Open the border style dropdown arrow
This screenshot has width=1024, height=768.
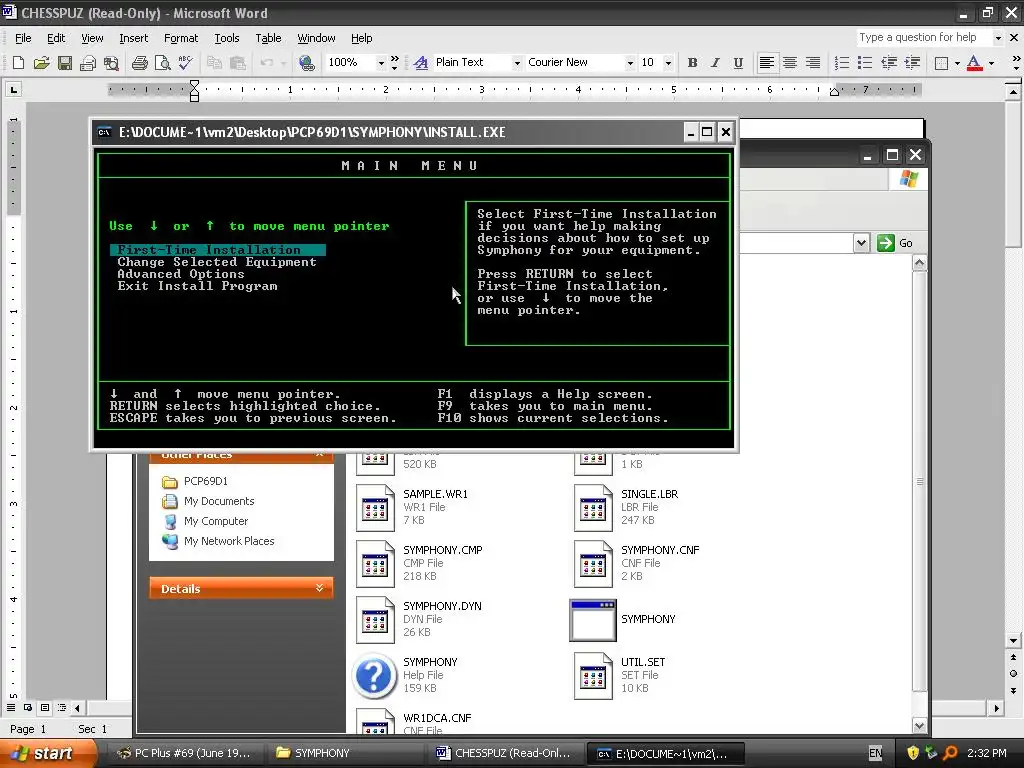[x=957, y=63]
